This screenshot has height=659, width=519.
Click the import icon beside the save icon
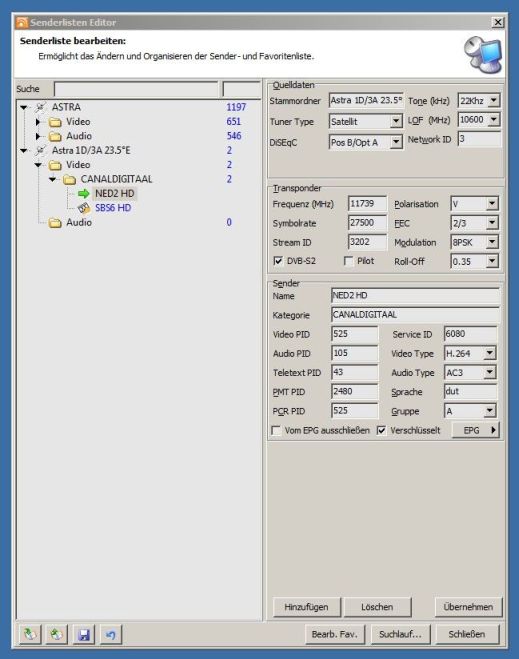click(x=56, y=634)
